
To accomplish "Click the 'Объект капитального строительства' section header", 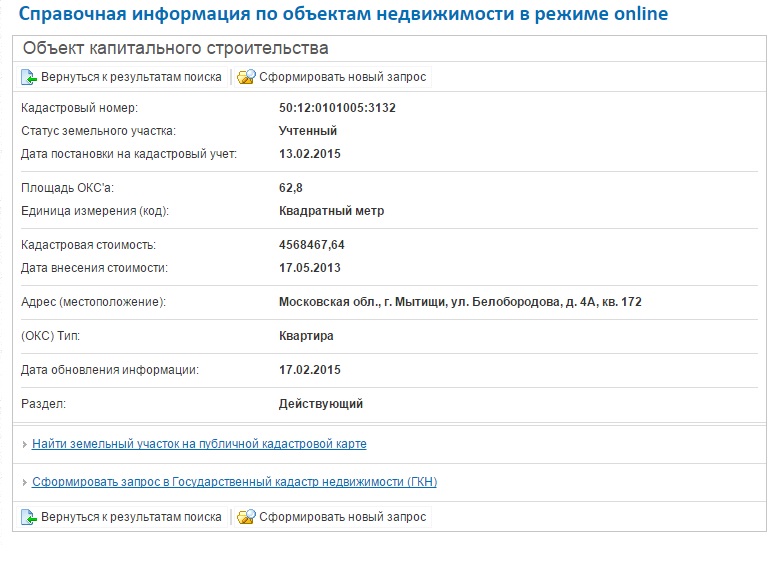I will pos(175,48).
